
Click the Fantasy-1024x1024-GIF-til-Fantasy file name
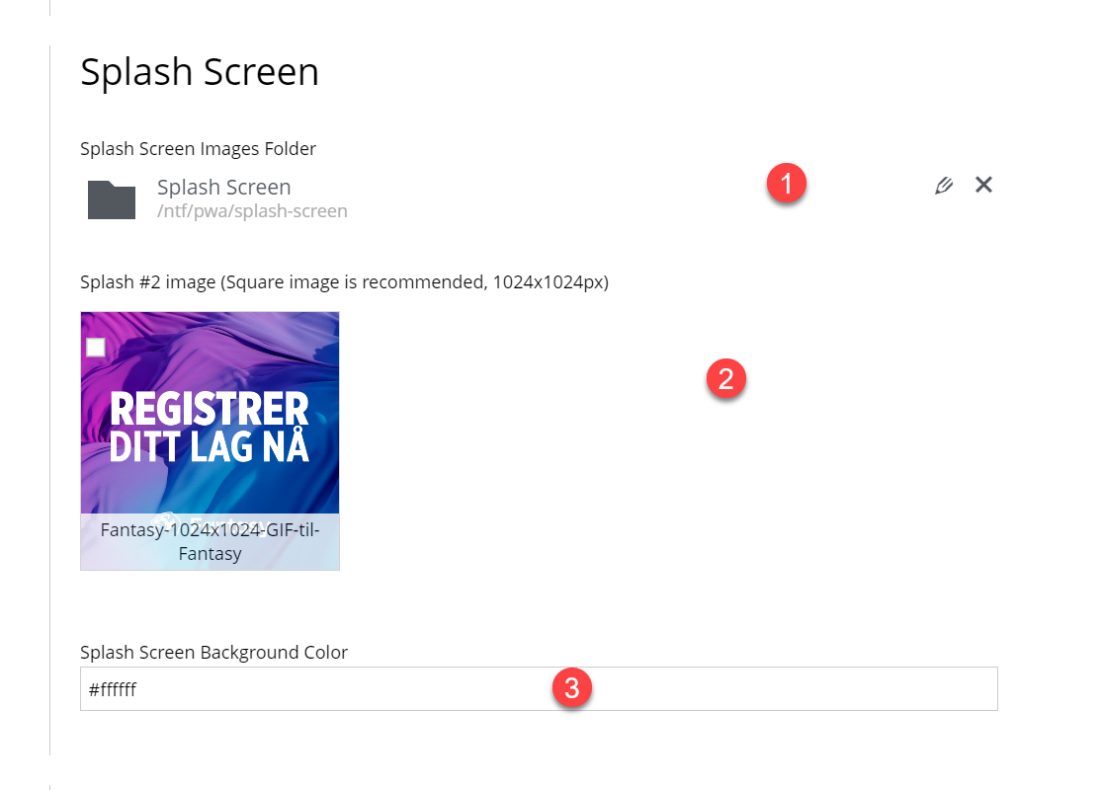(x=210, y=542)
